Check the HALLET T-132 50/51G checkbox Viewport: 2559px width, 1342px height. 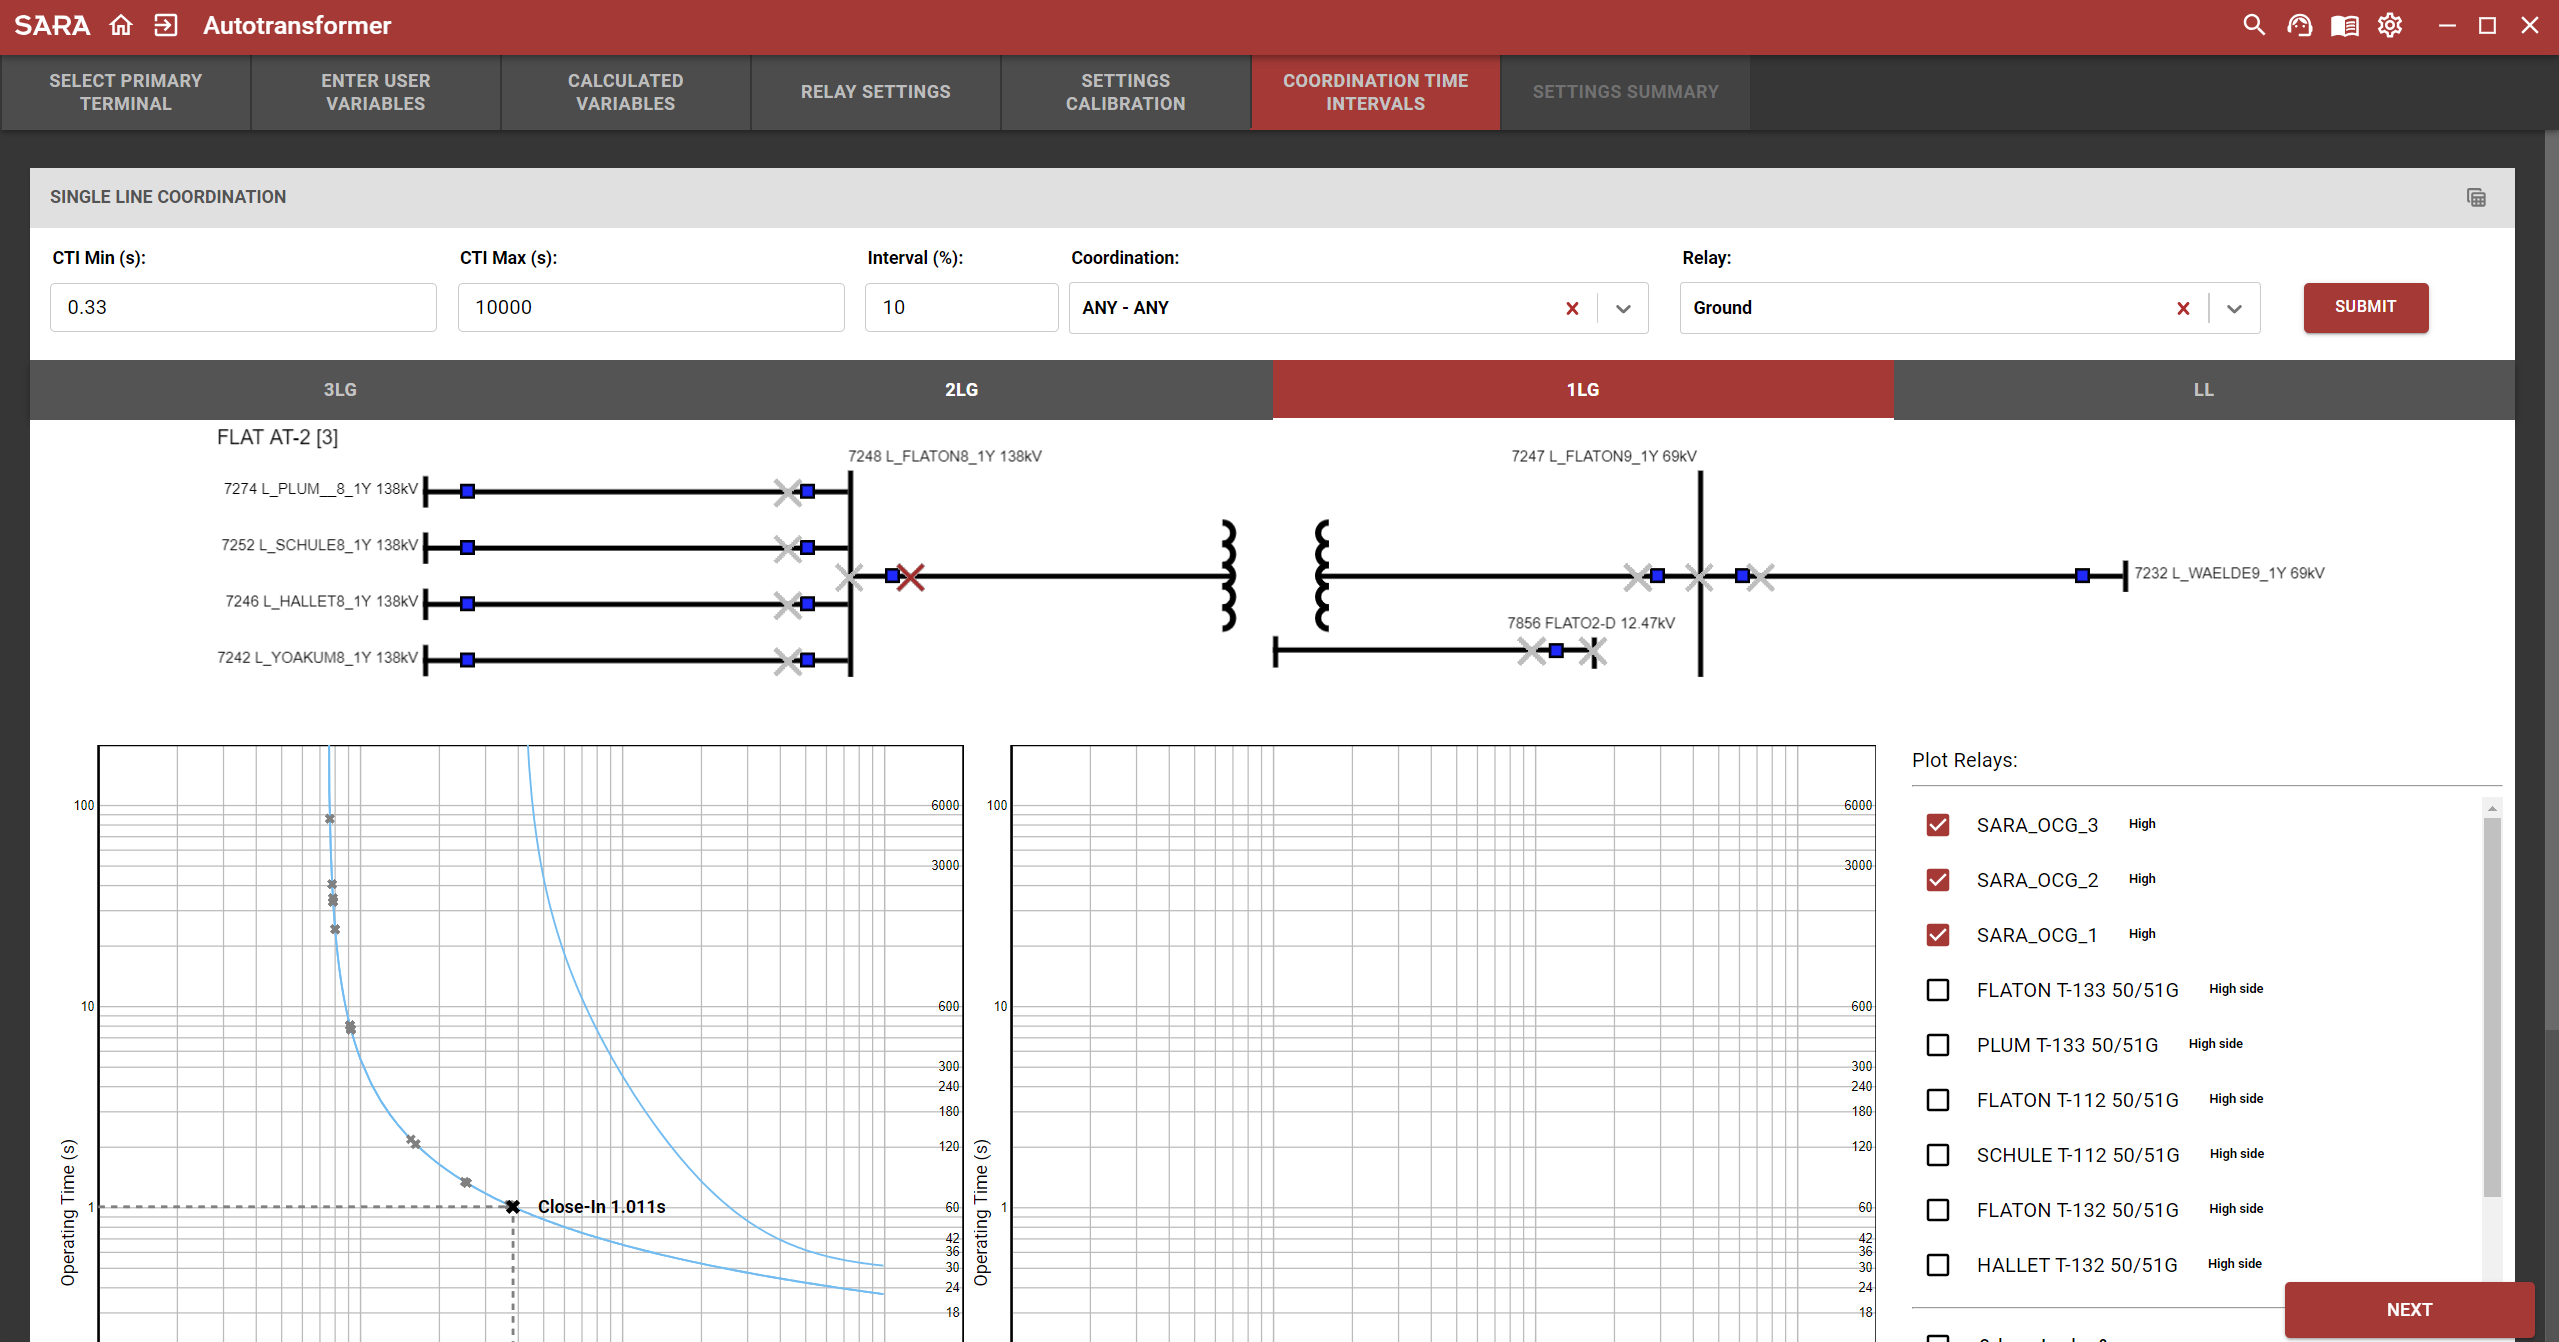click(1938, 1265)
